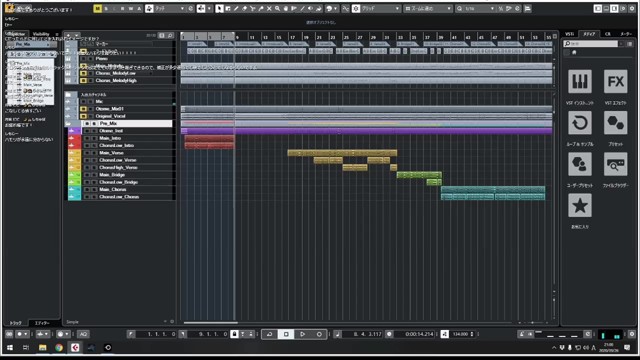
Task: Toggle the yellow global mute M button
Action: (x=97, y=9)
